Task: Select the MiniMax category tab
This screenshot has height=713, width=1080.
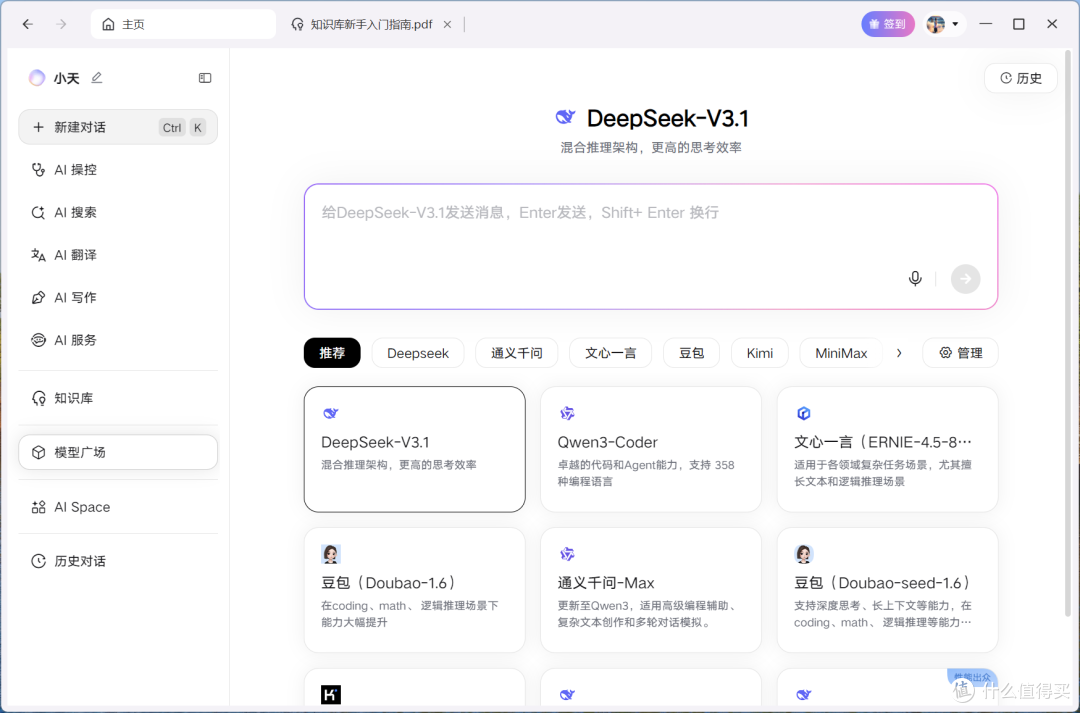Action: click(x=841, y=353)
